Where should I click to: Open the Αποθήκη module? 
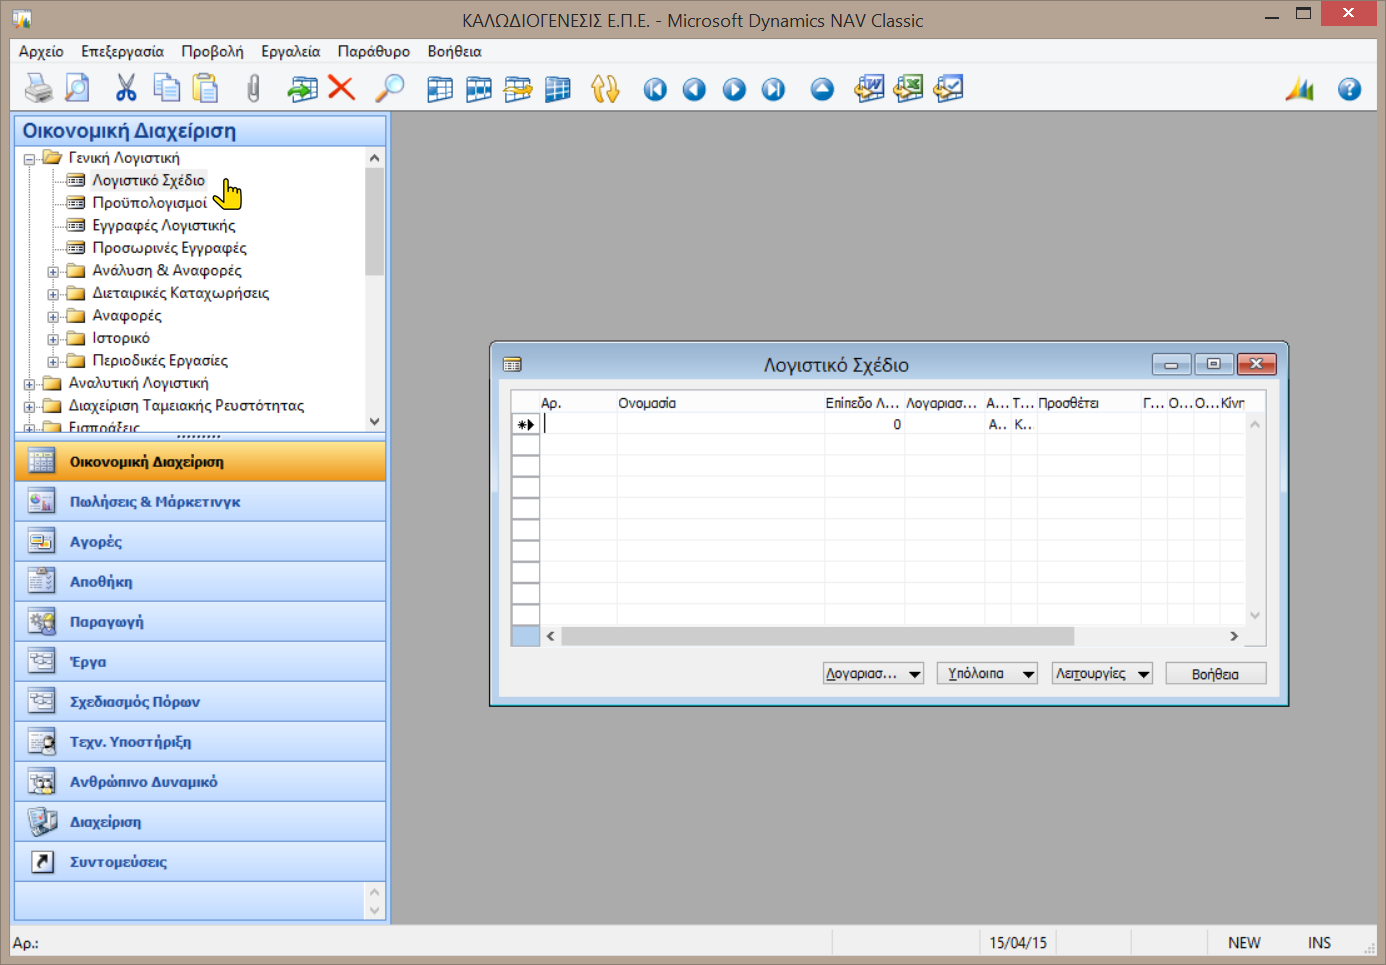tap(200, 582)
